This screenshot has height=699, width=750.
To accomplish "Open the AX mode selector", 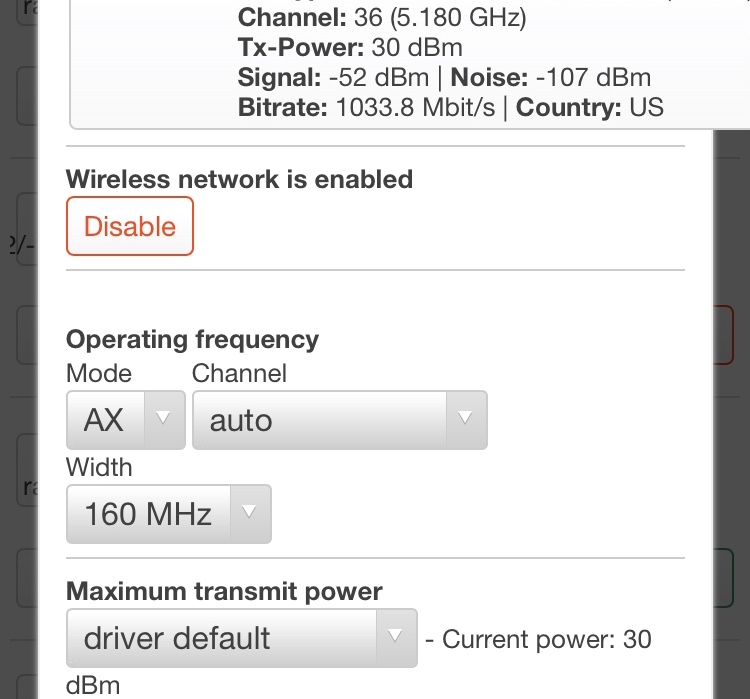I will 126,420.
